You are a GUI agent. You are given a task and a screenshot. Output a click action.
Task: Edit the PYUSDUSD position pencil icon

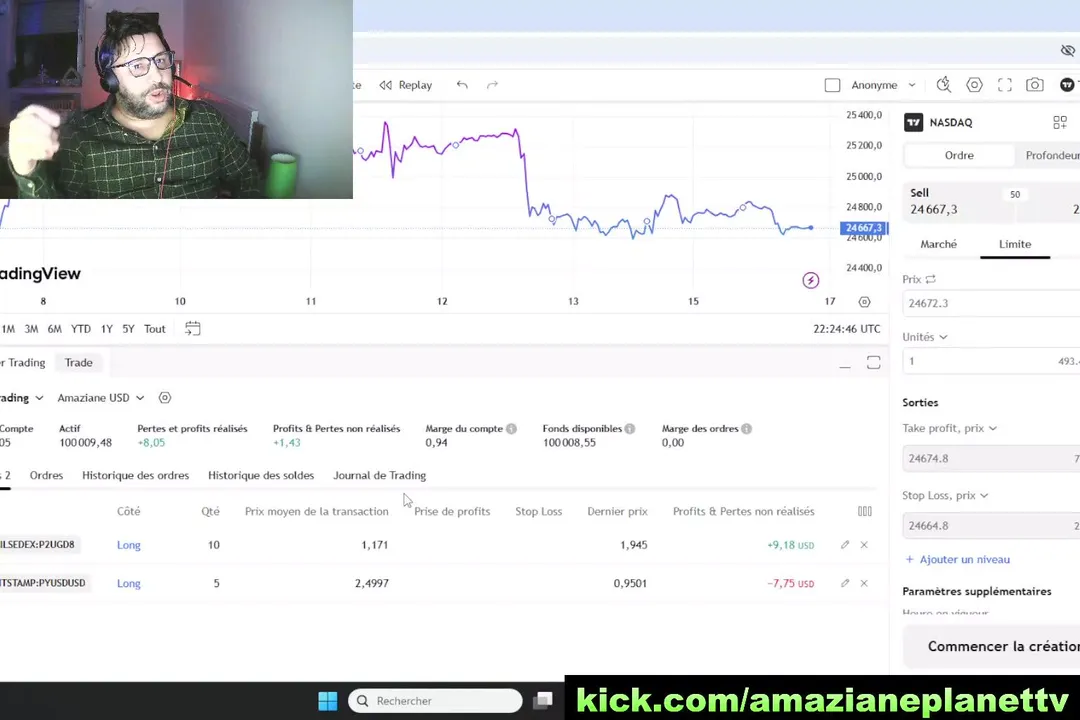(x=845, y=584)
